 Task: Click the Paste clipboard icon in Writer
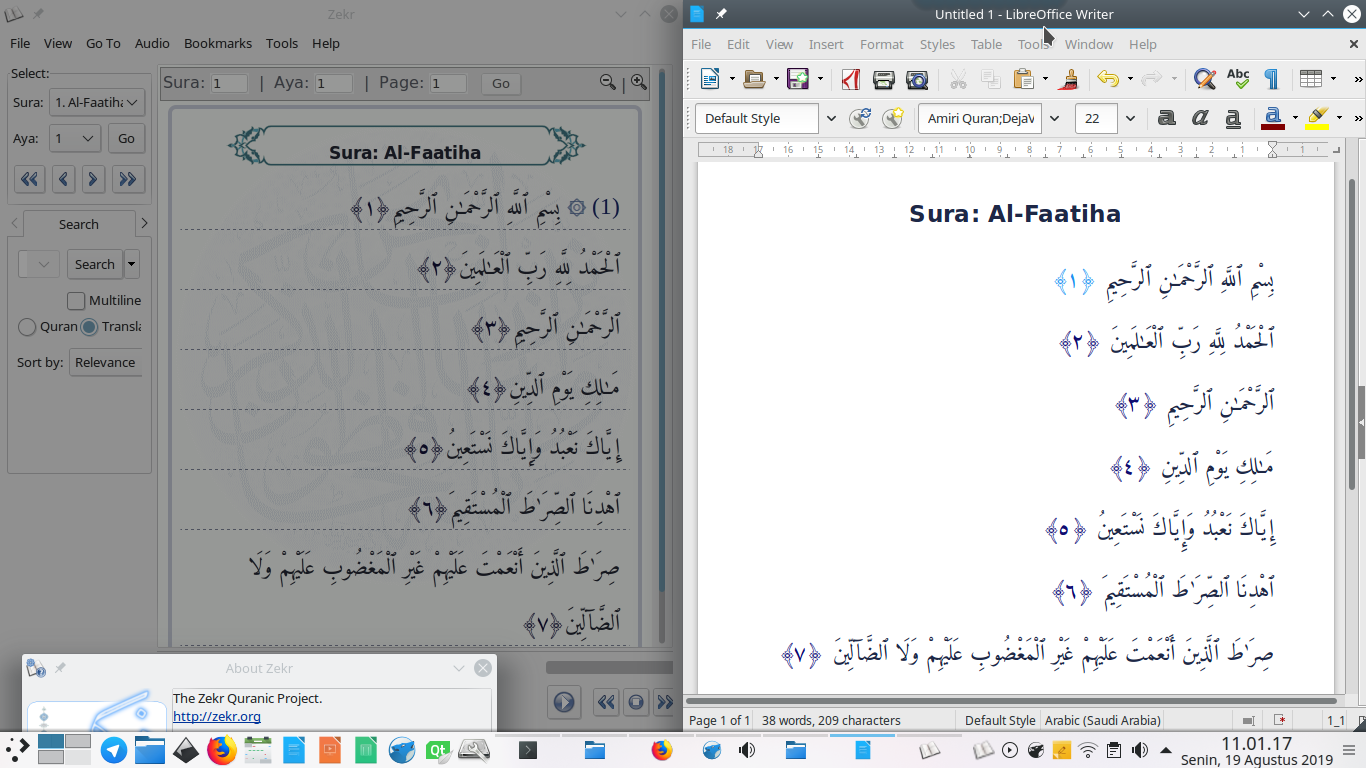1023,79
